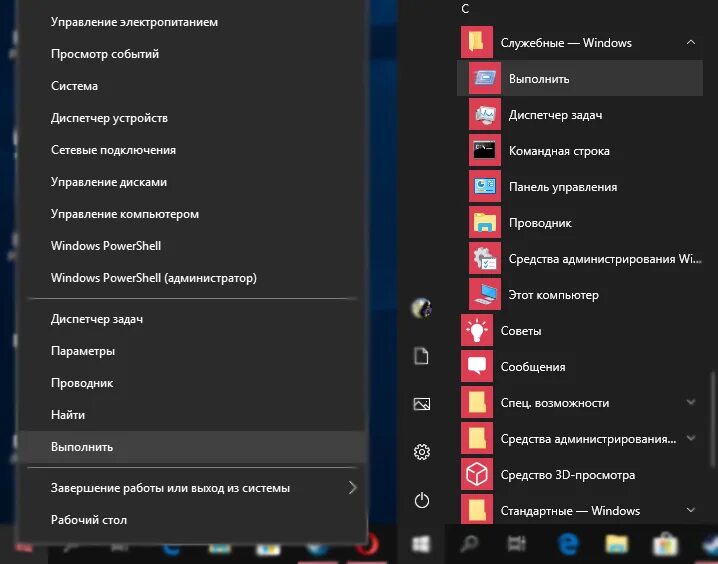Viewport: 718px width, 564px height.
Task: Open user account avatar in Start sidebar
Action: click(421, 308)
